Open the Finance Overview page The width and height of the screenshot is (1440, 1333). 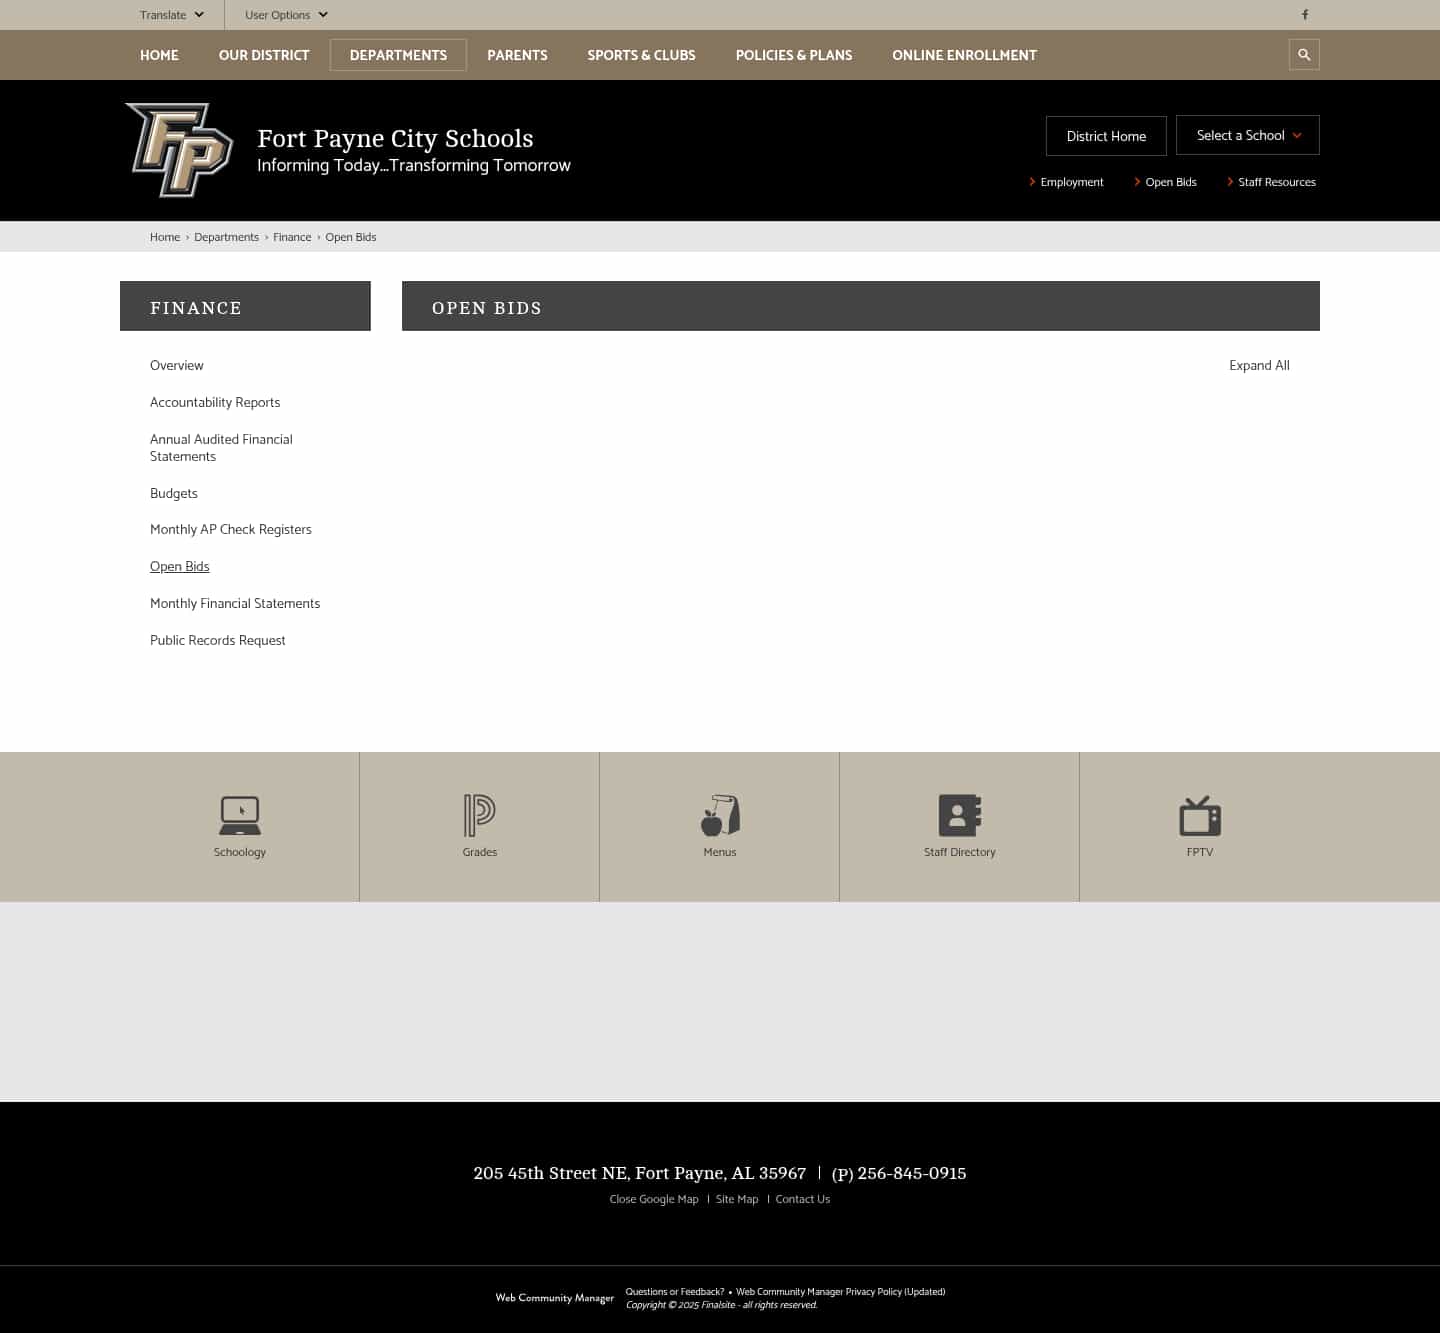pyautogui.click(x=177, y=366)
